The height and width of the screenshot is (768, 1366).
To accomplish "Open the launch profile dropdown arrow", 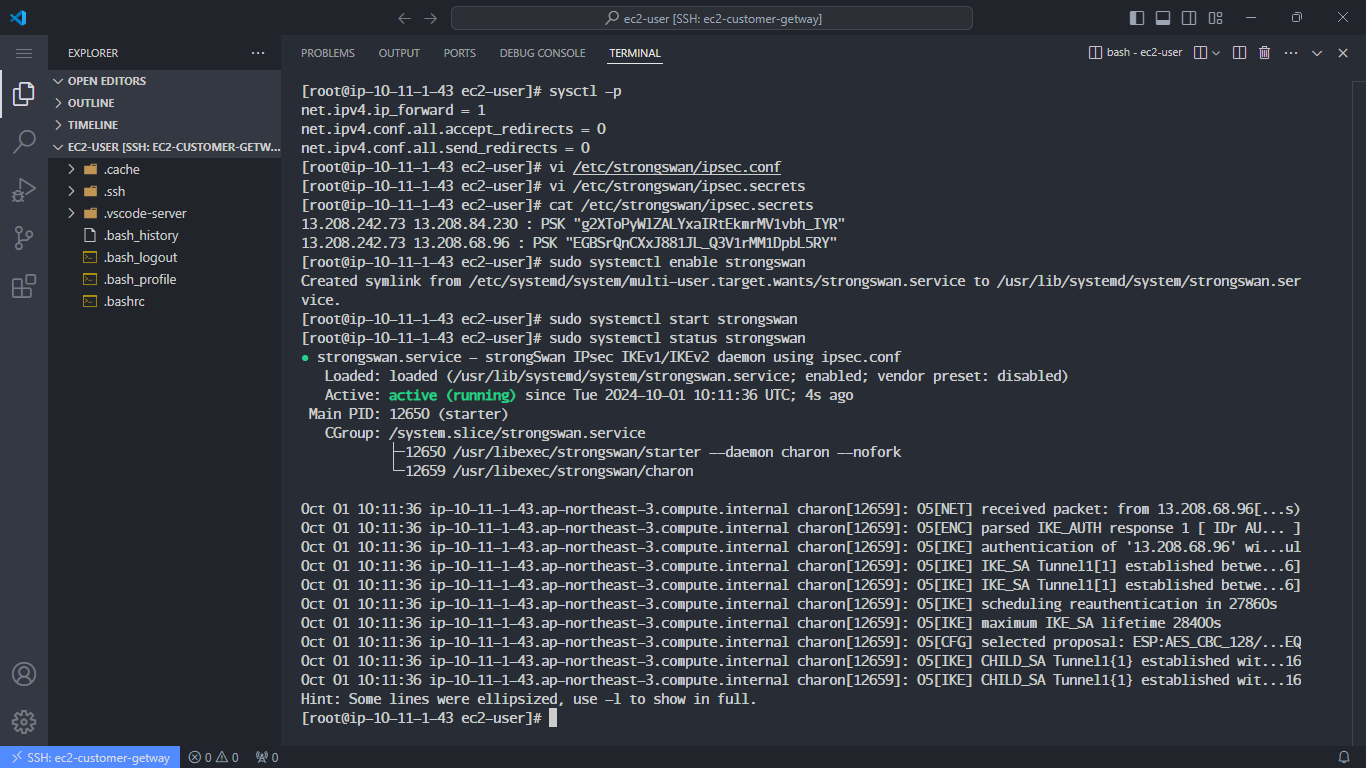I will pyautogui.click(x=1217, y=52).
